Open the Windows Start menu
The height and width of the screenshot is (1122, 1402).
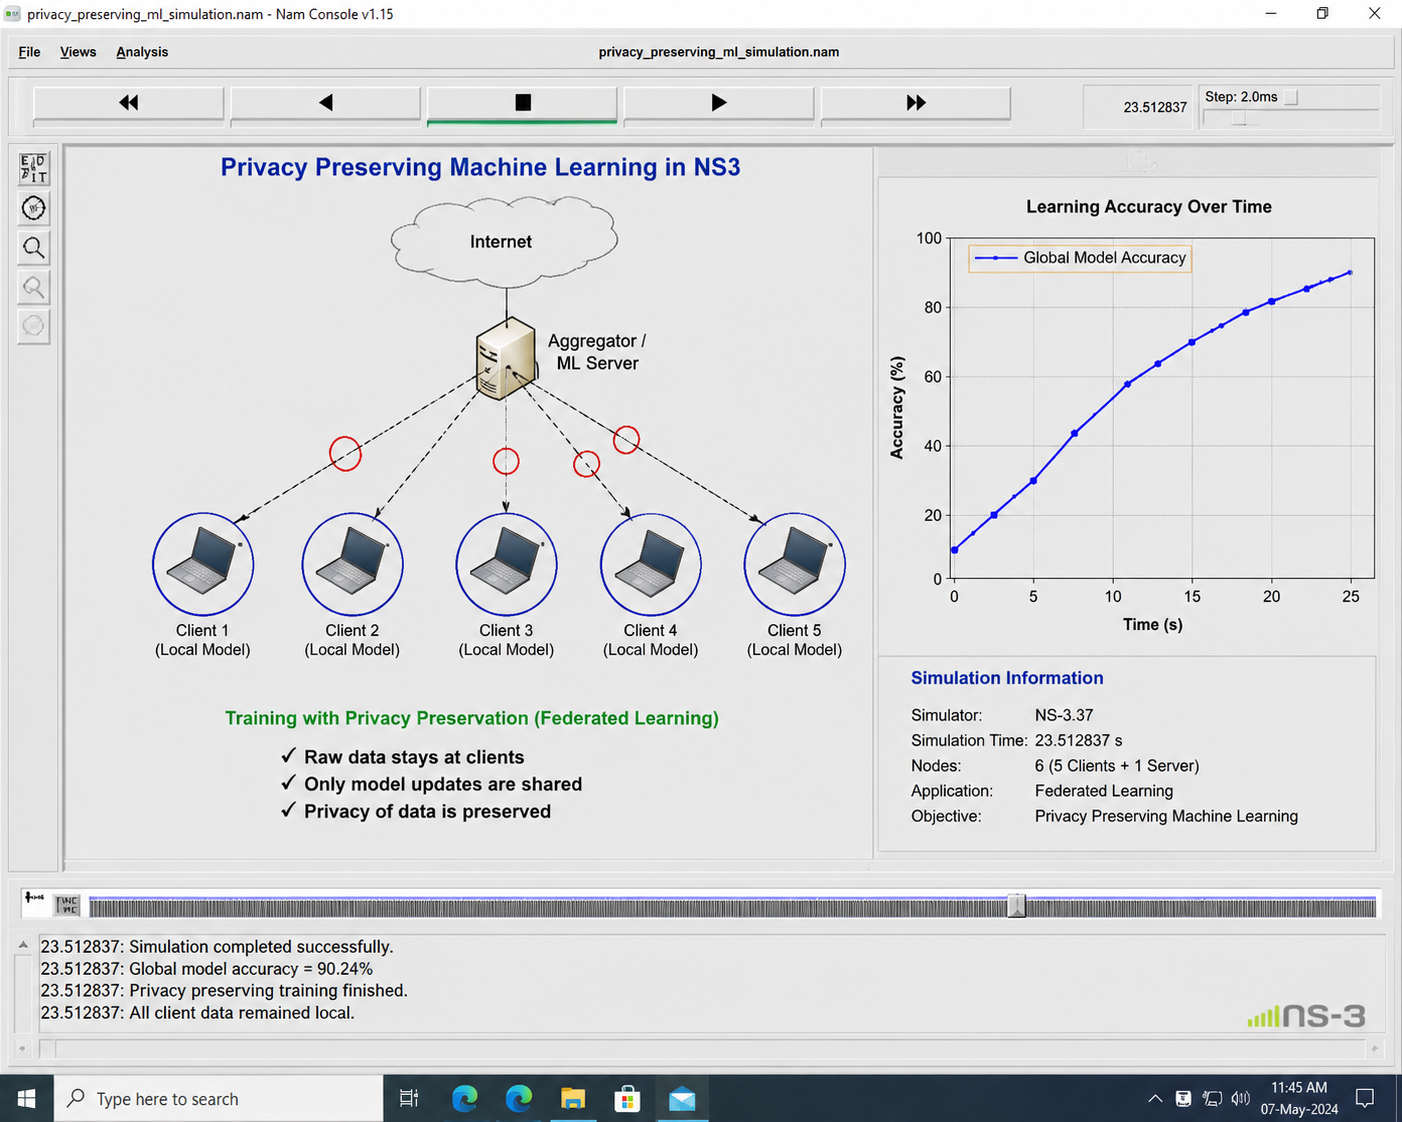[27, 1099]
